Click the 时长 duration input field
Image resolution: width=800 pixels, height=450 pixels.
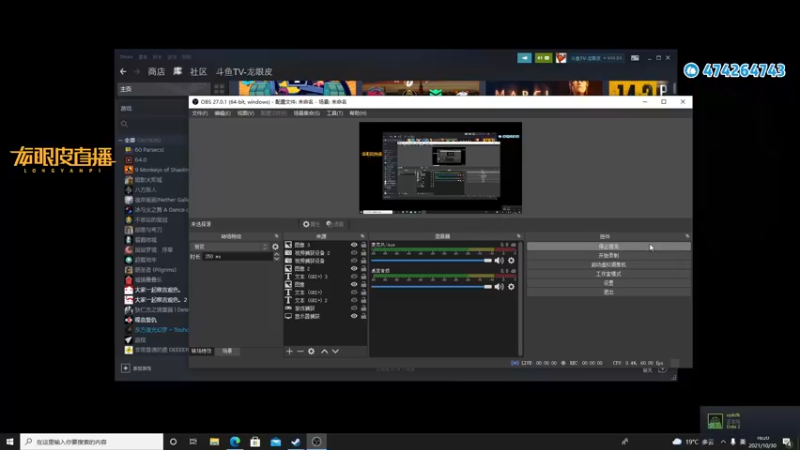238,256
